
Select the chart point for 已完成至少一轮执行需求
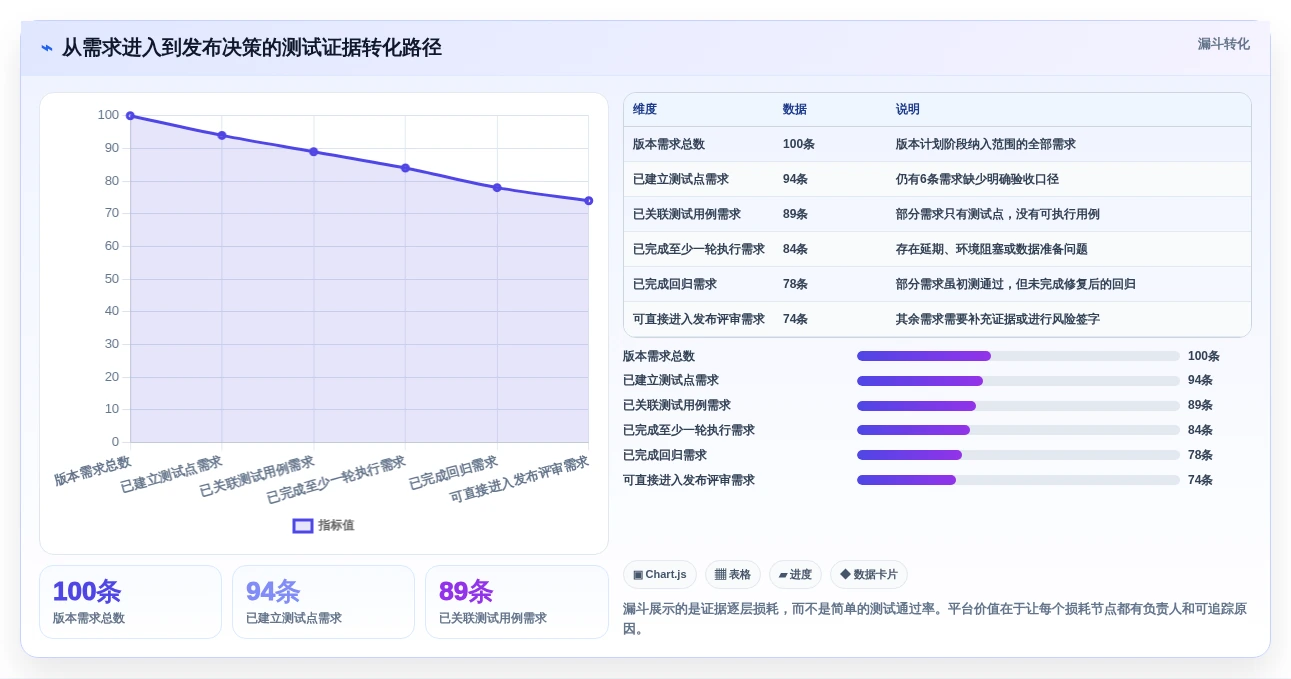pos(405,168)
